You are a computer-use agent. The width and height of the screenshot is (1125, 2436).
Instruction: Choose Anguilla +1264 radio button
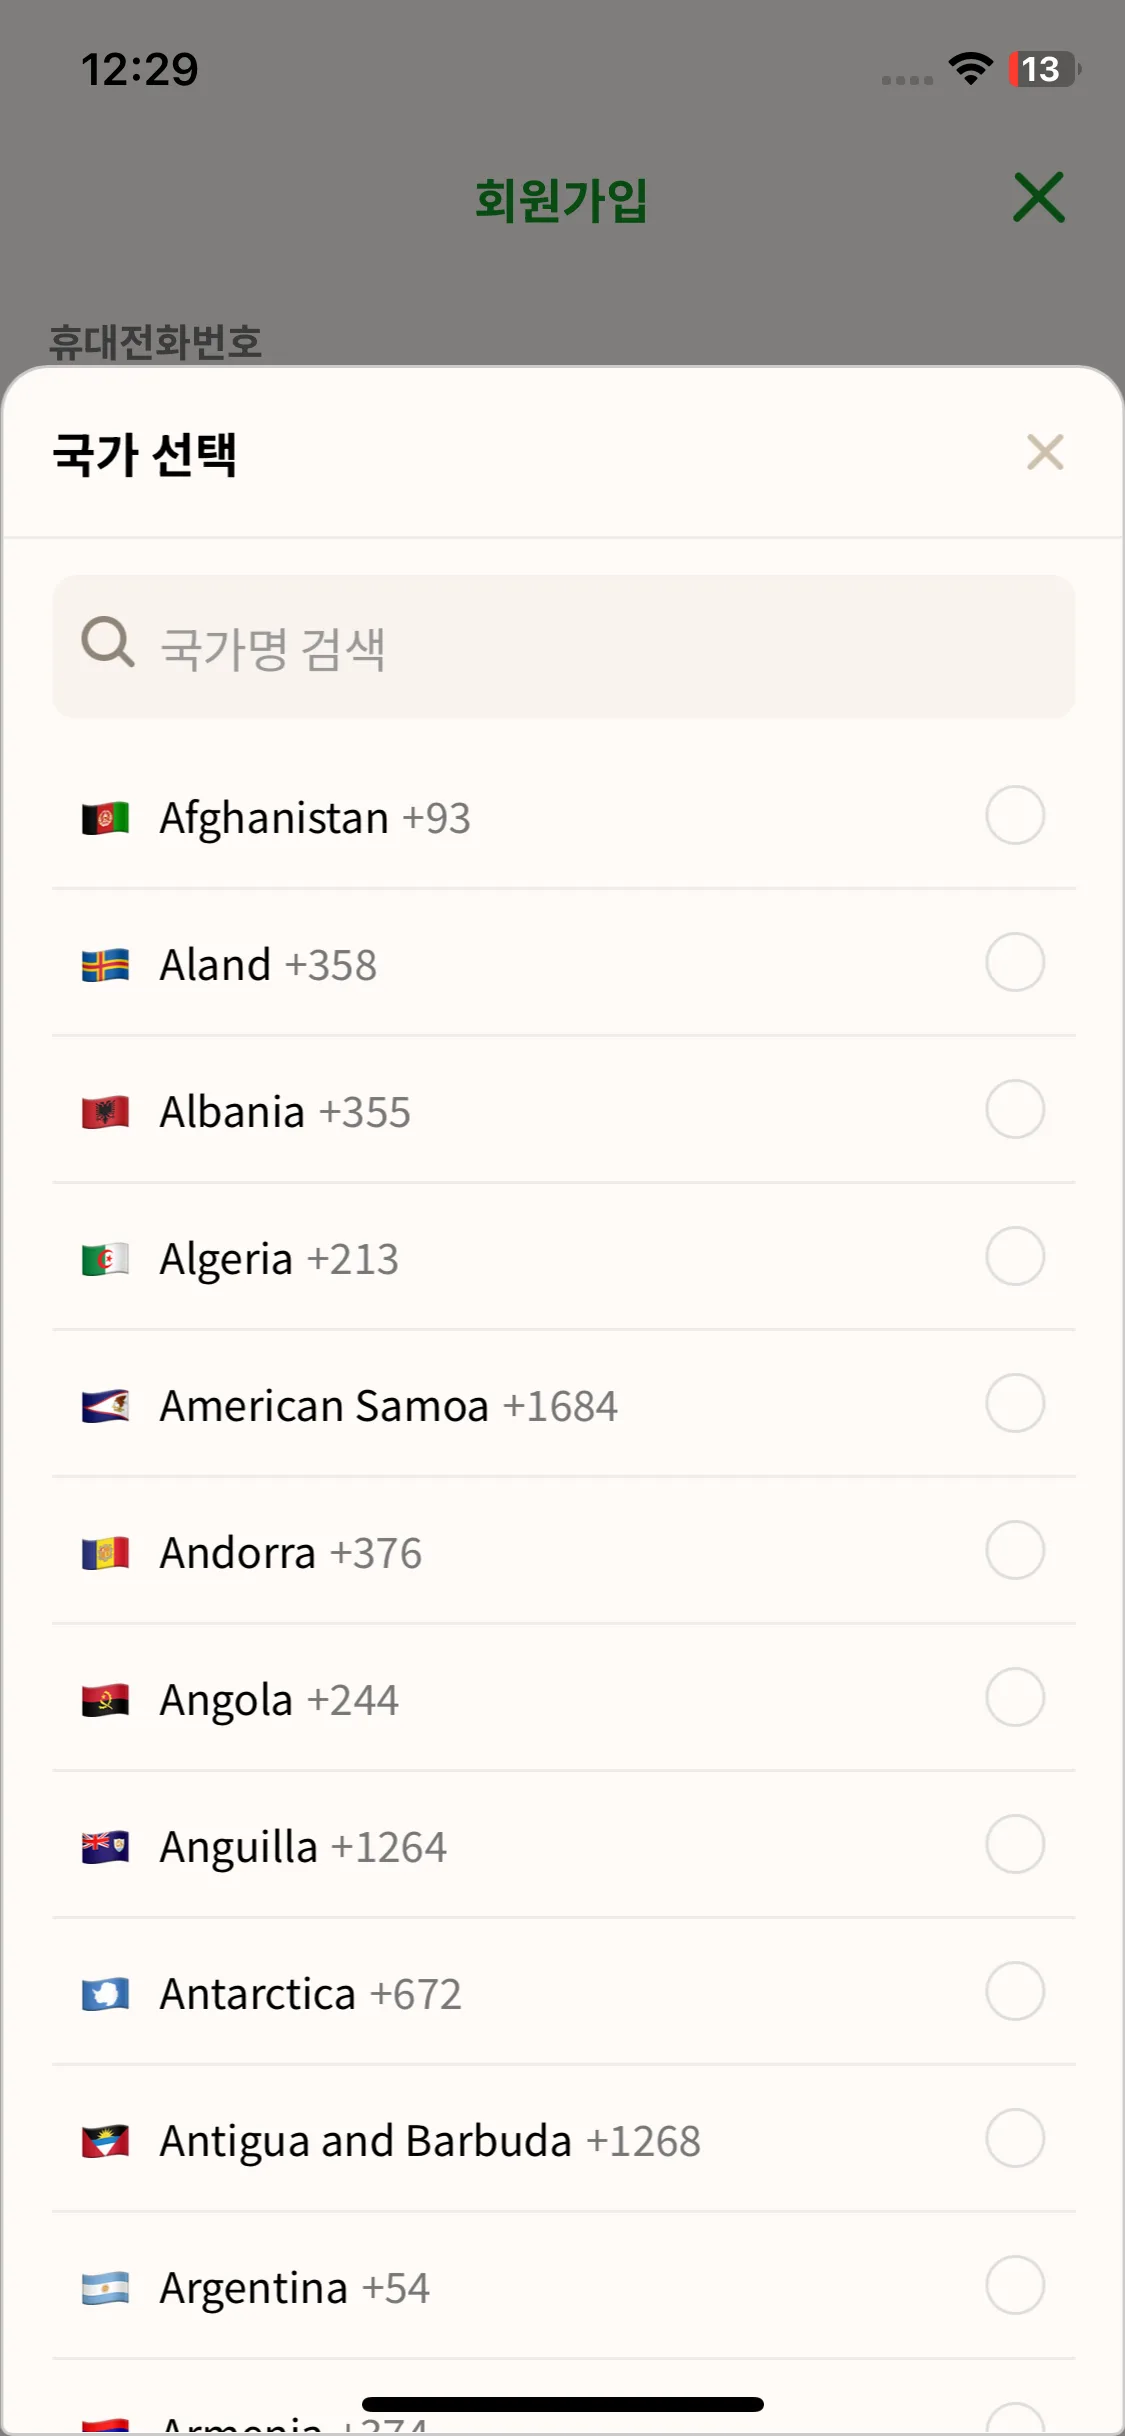[x=1015, y=1845]
